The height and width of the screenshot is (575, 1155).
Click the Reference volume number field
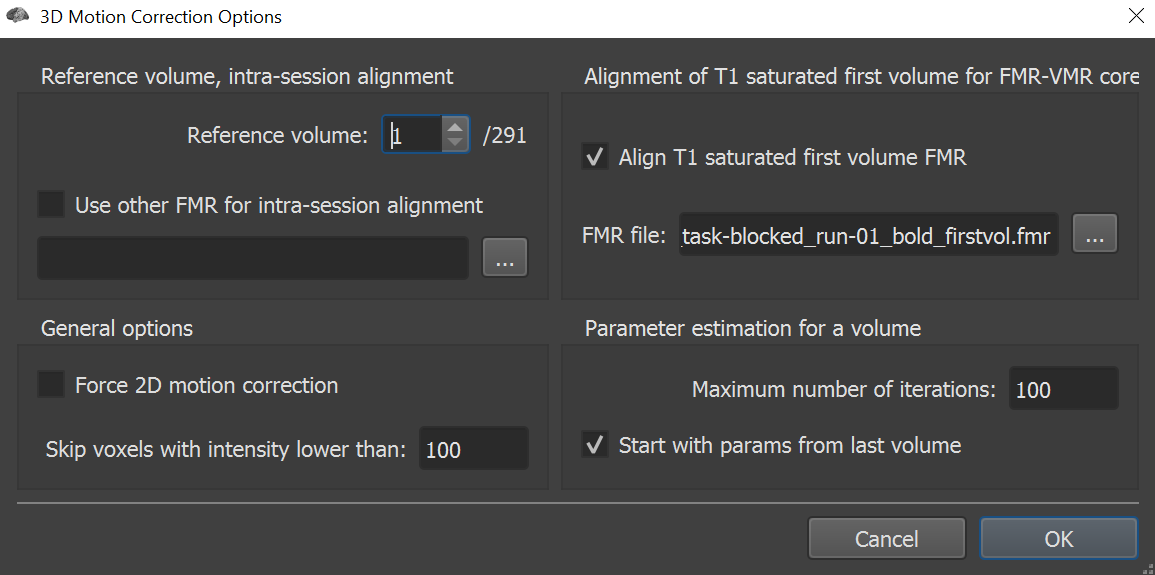pos(414,134)
